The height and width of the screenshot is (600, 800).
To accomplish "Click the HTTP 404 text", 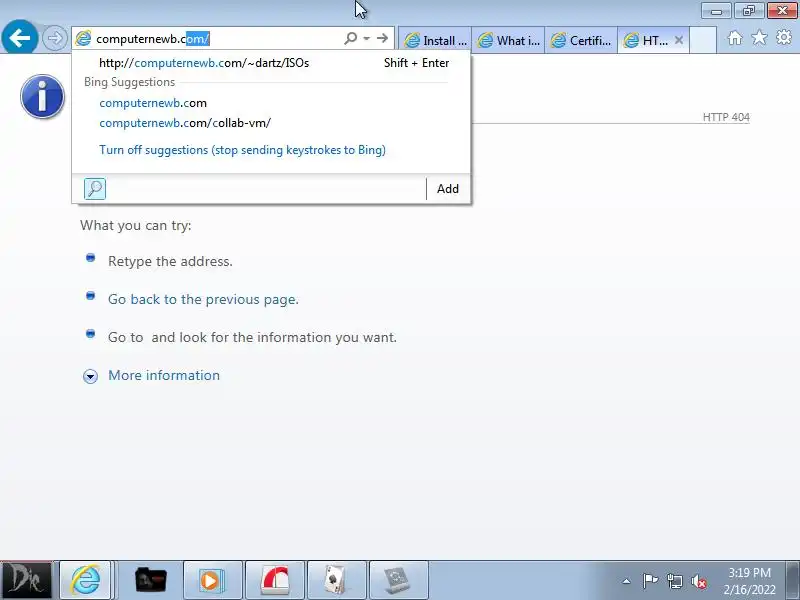I will pos(726,117).
